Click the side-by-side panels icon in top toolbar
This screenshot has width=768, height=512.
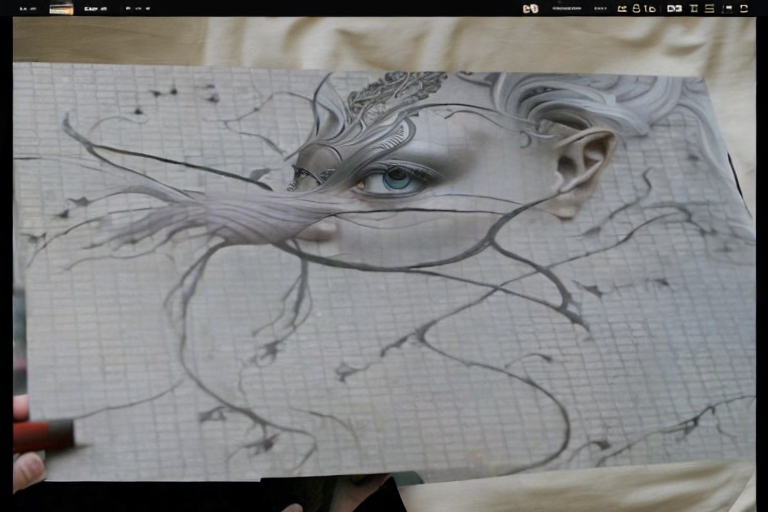[x=674, y=8]
